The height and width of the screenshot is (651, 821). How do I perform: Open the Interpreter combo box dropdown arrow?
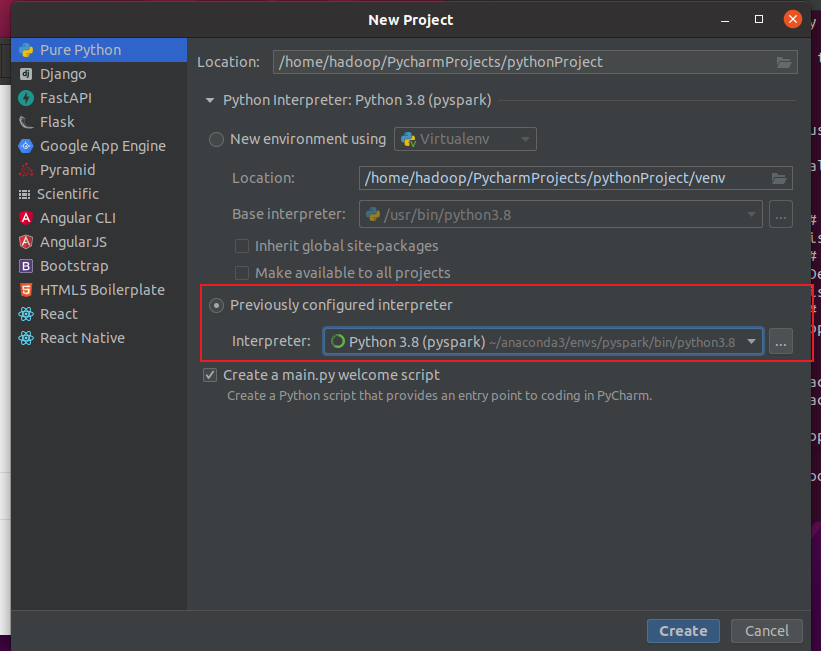pyautogui.click(x=751, y=341)
